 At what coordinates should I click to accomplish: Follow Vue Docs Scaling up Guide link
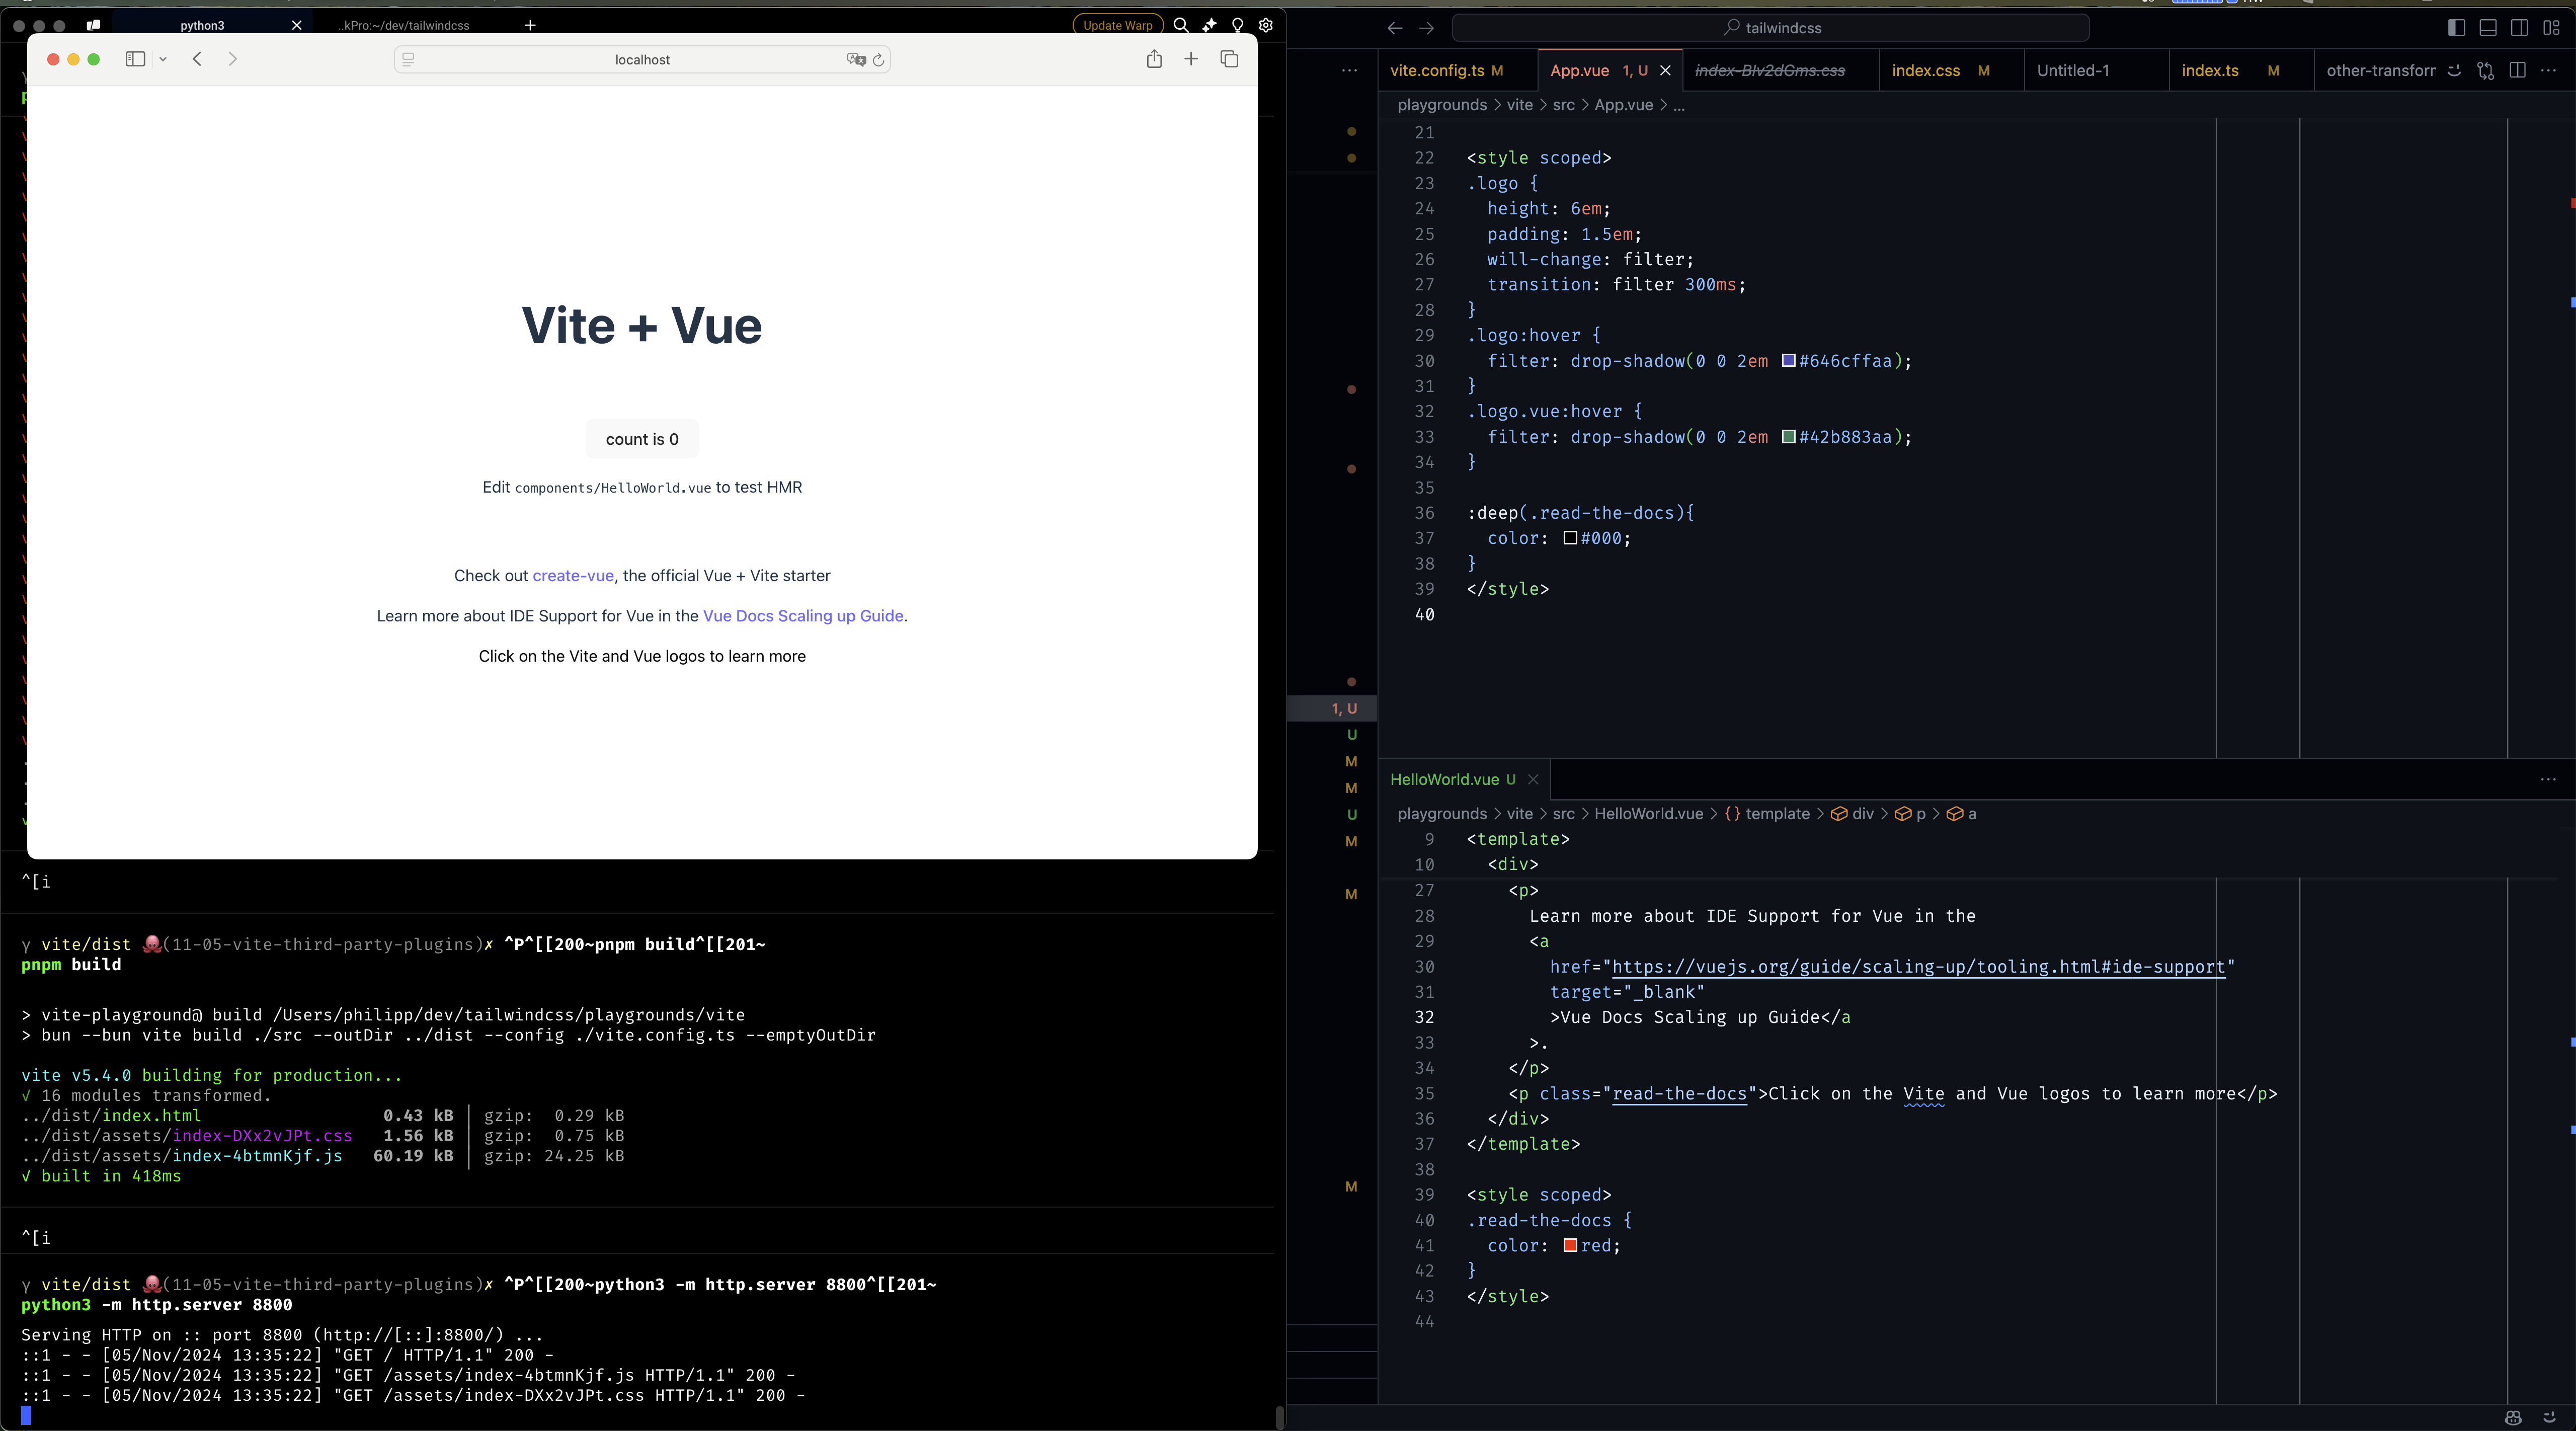pos(803,616)
